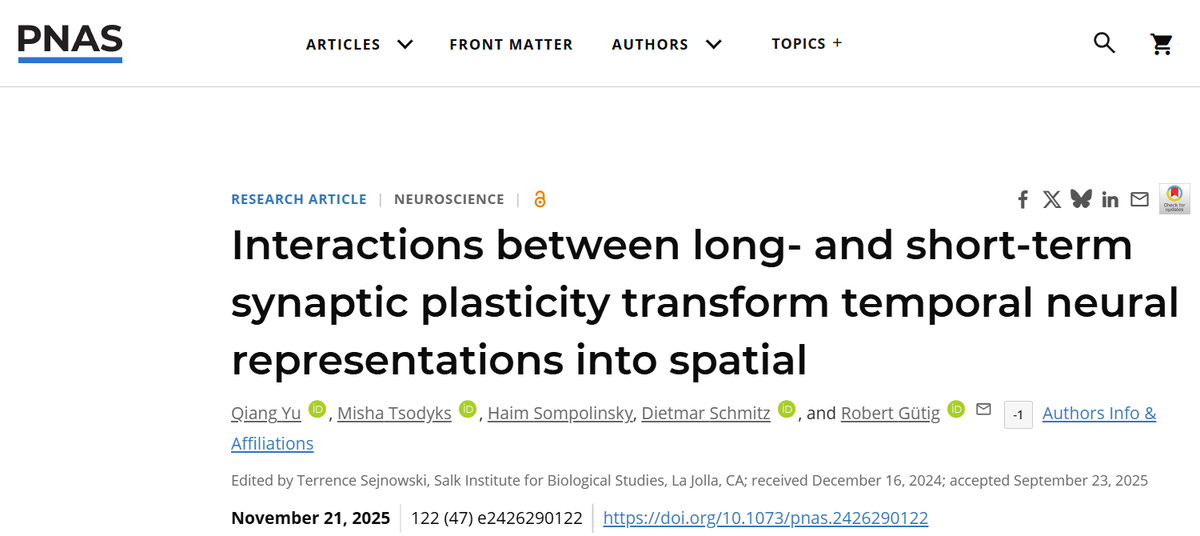Viewport: 1200px width, 536px height.
Task: Open the shopping cart
Action: [x=1161, y=44]
